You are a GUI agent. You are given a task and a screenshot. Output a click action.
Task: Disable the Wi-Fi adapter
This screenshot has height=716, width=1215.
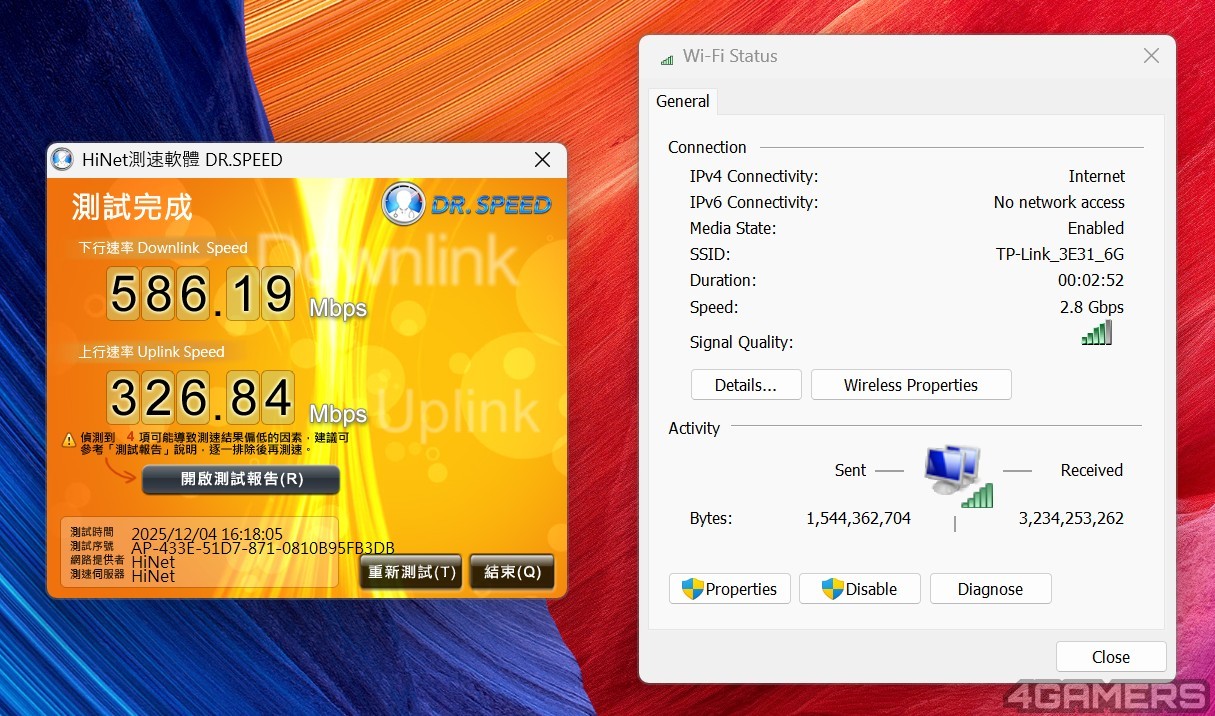(x=859, y=589)
